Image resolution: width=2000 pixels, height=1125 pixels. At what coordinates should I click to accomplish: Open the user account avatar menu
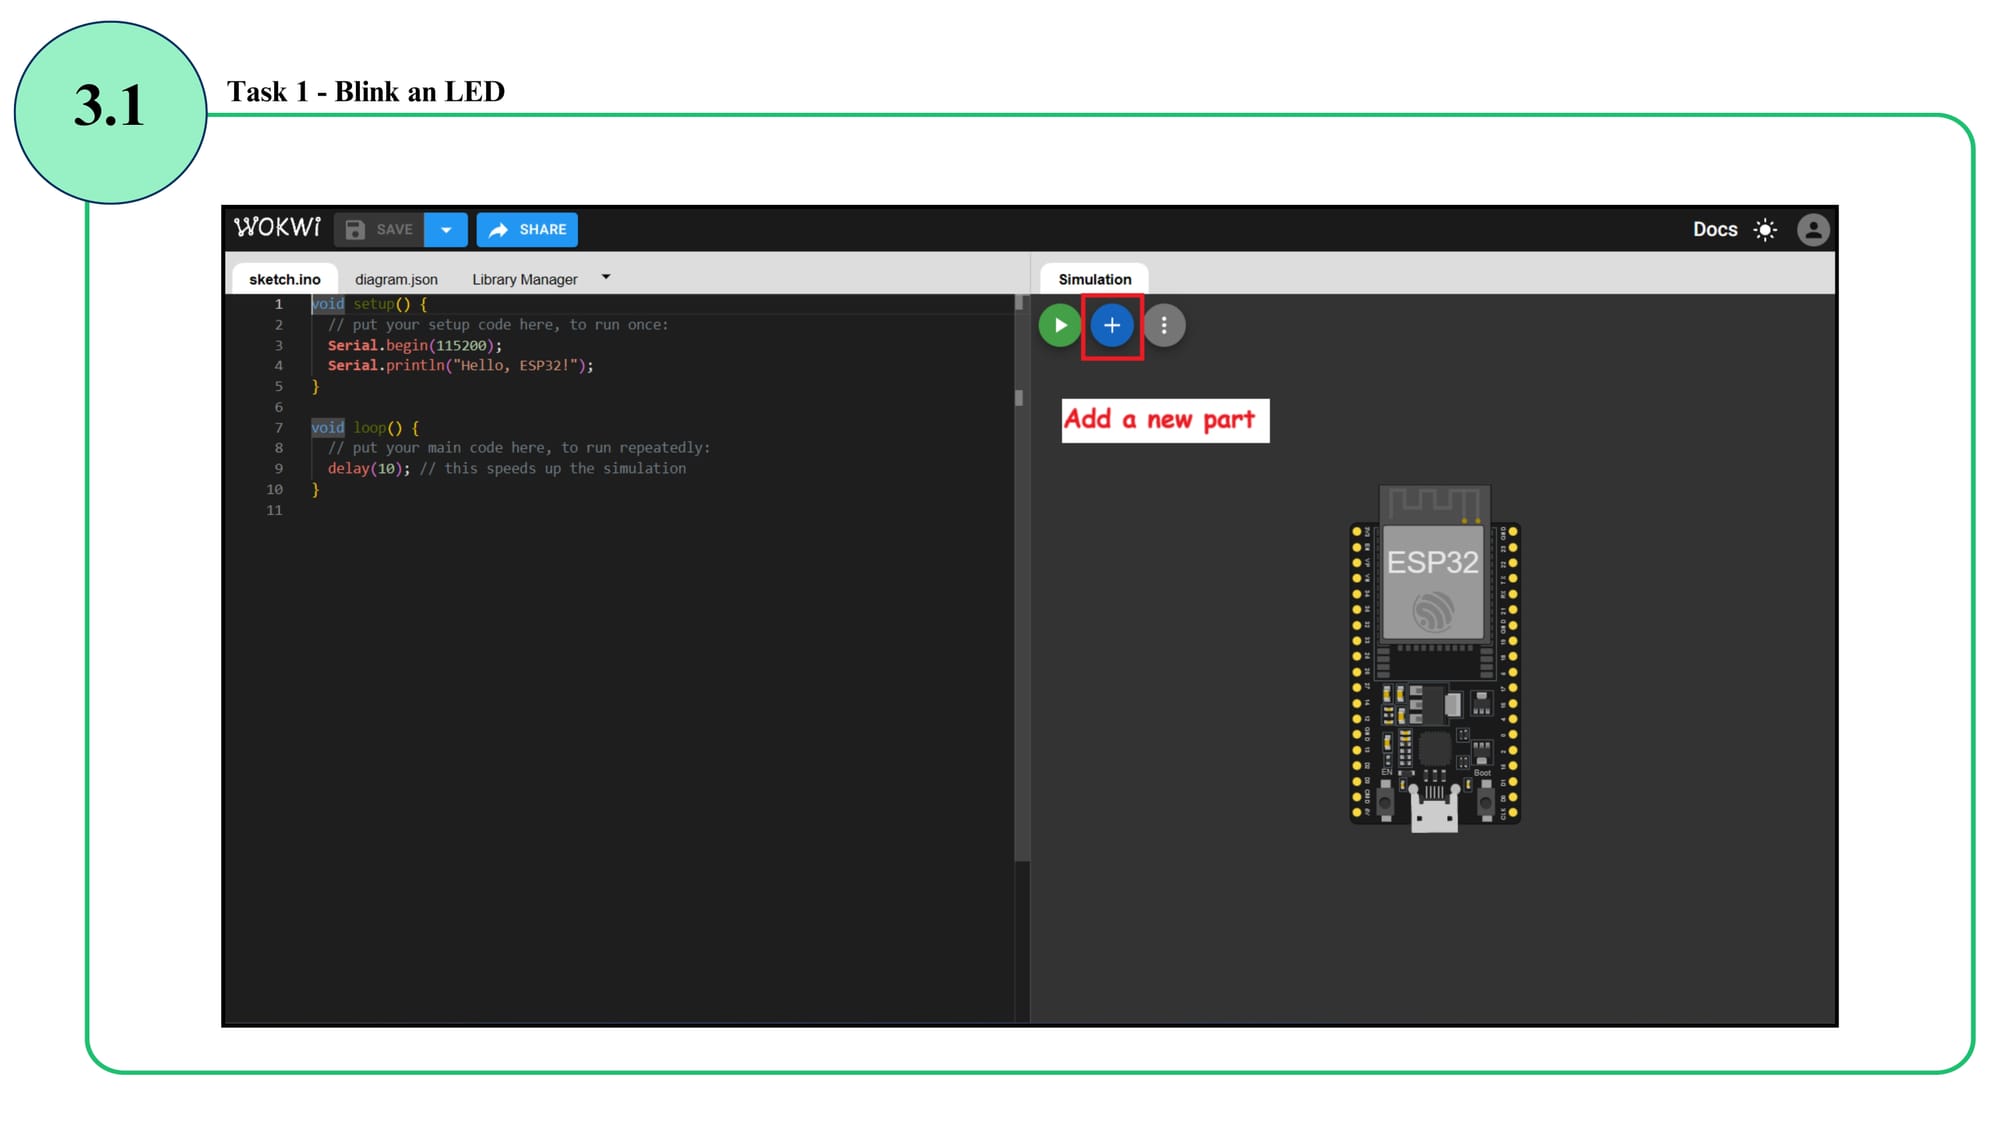tap(1813, 230)
